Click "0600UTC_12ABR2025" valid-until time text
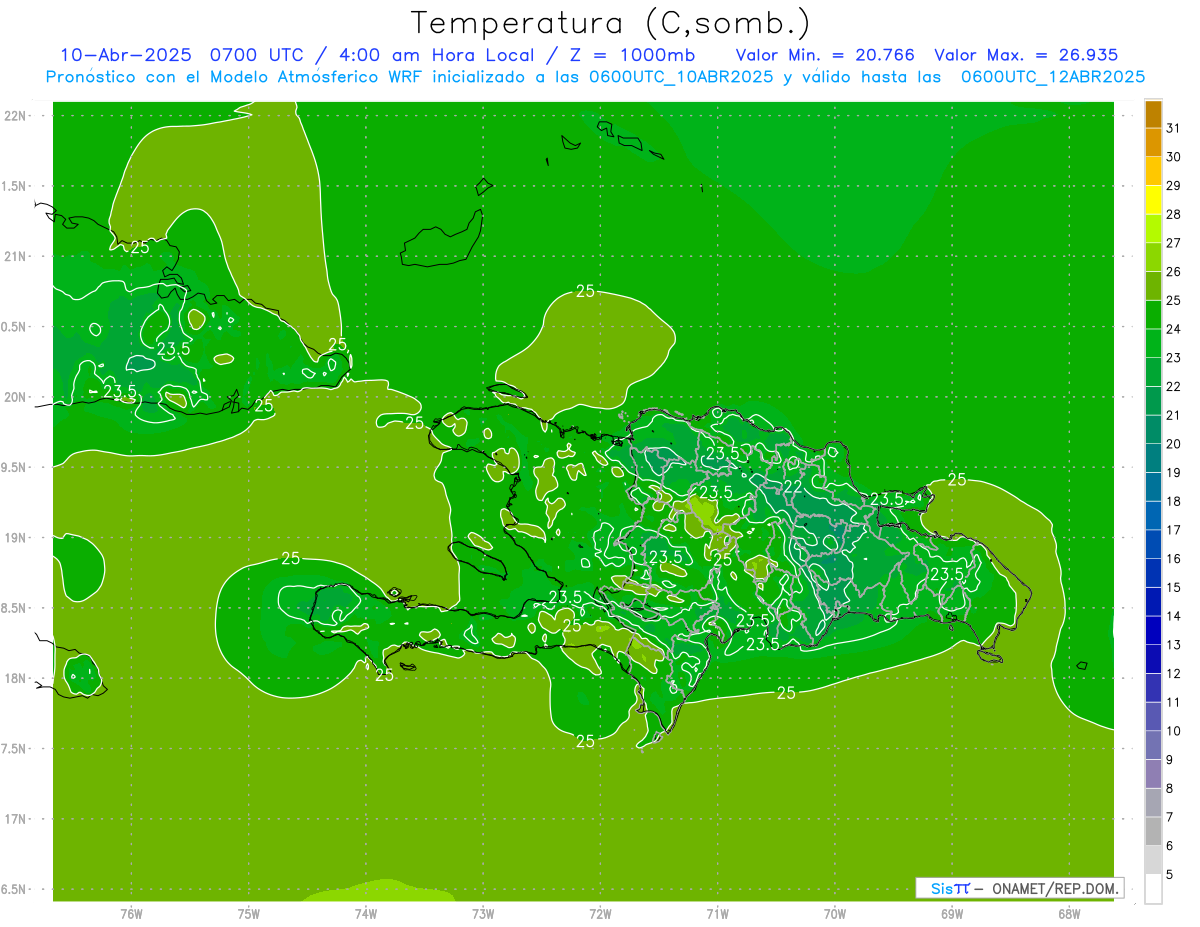 1053,77
